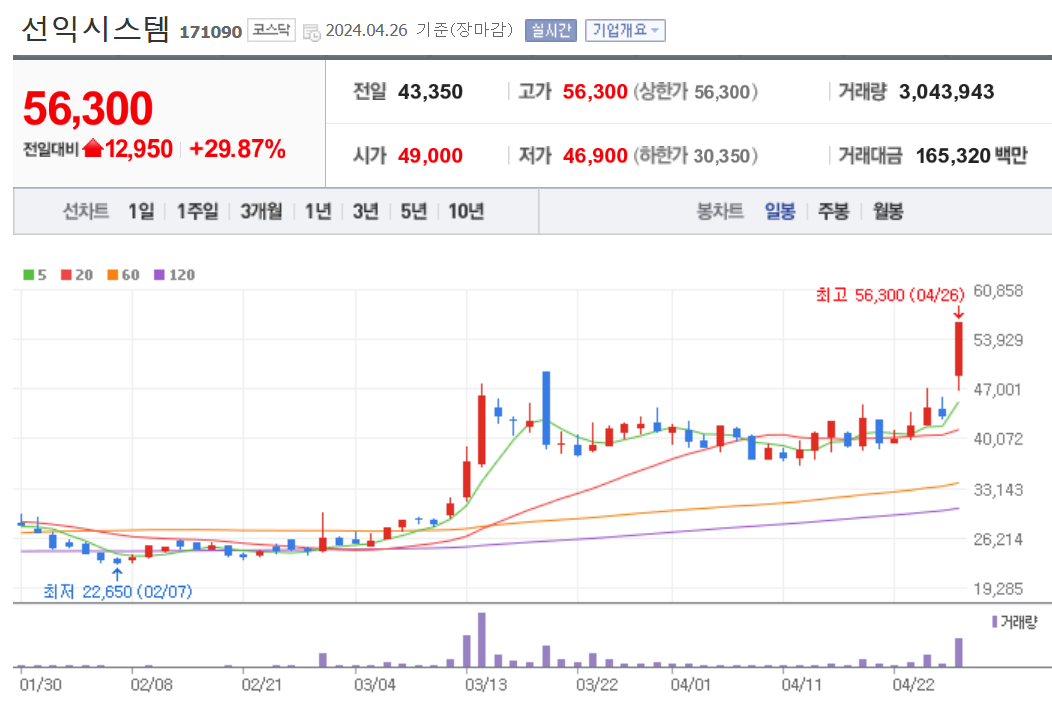This screenshot has height=703, width=1052.
Task: Click the 저가 value 46,900
Action: click(x=595, y=156)
